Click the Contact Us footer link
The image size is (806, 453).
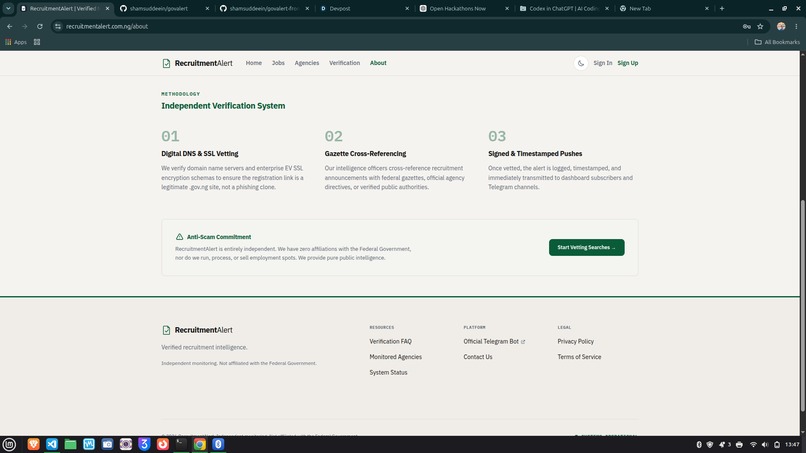478,357
